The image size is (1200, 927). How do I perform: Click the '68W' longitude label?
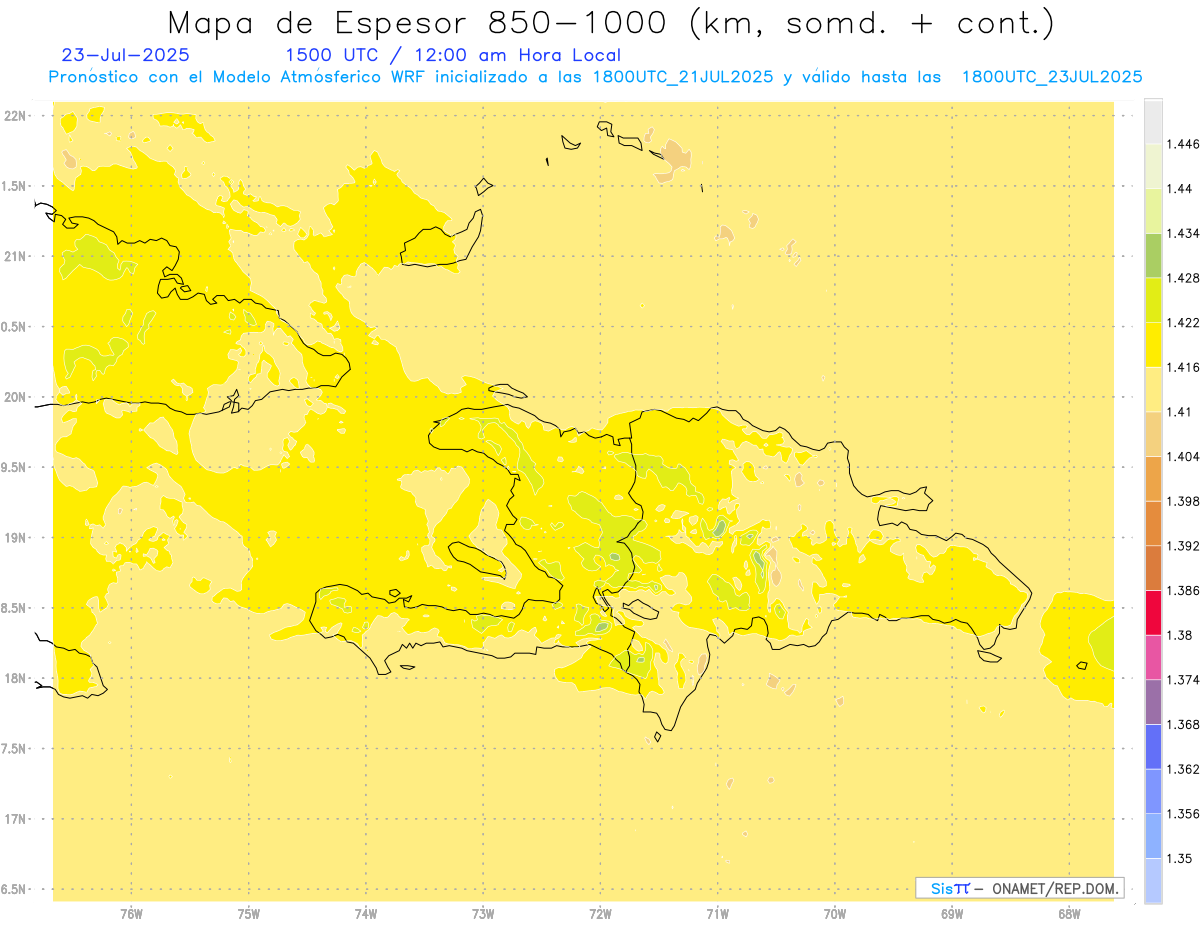[1069, 913]
